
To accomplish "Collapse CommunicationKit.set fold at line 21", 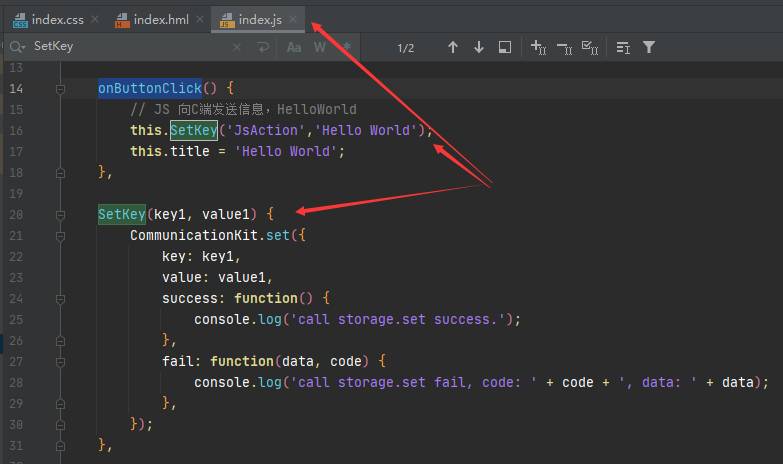I will pos(60,236).
